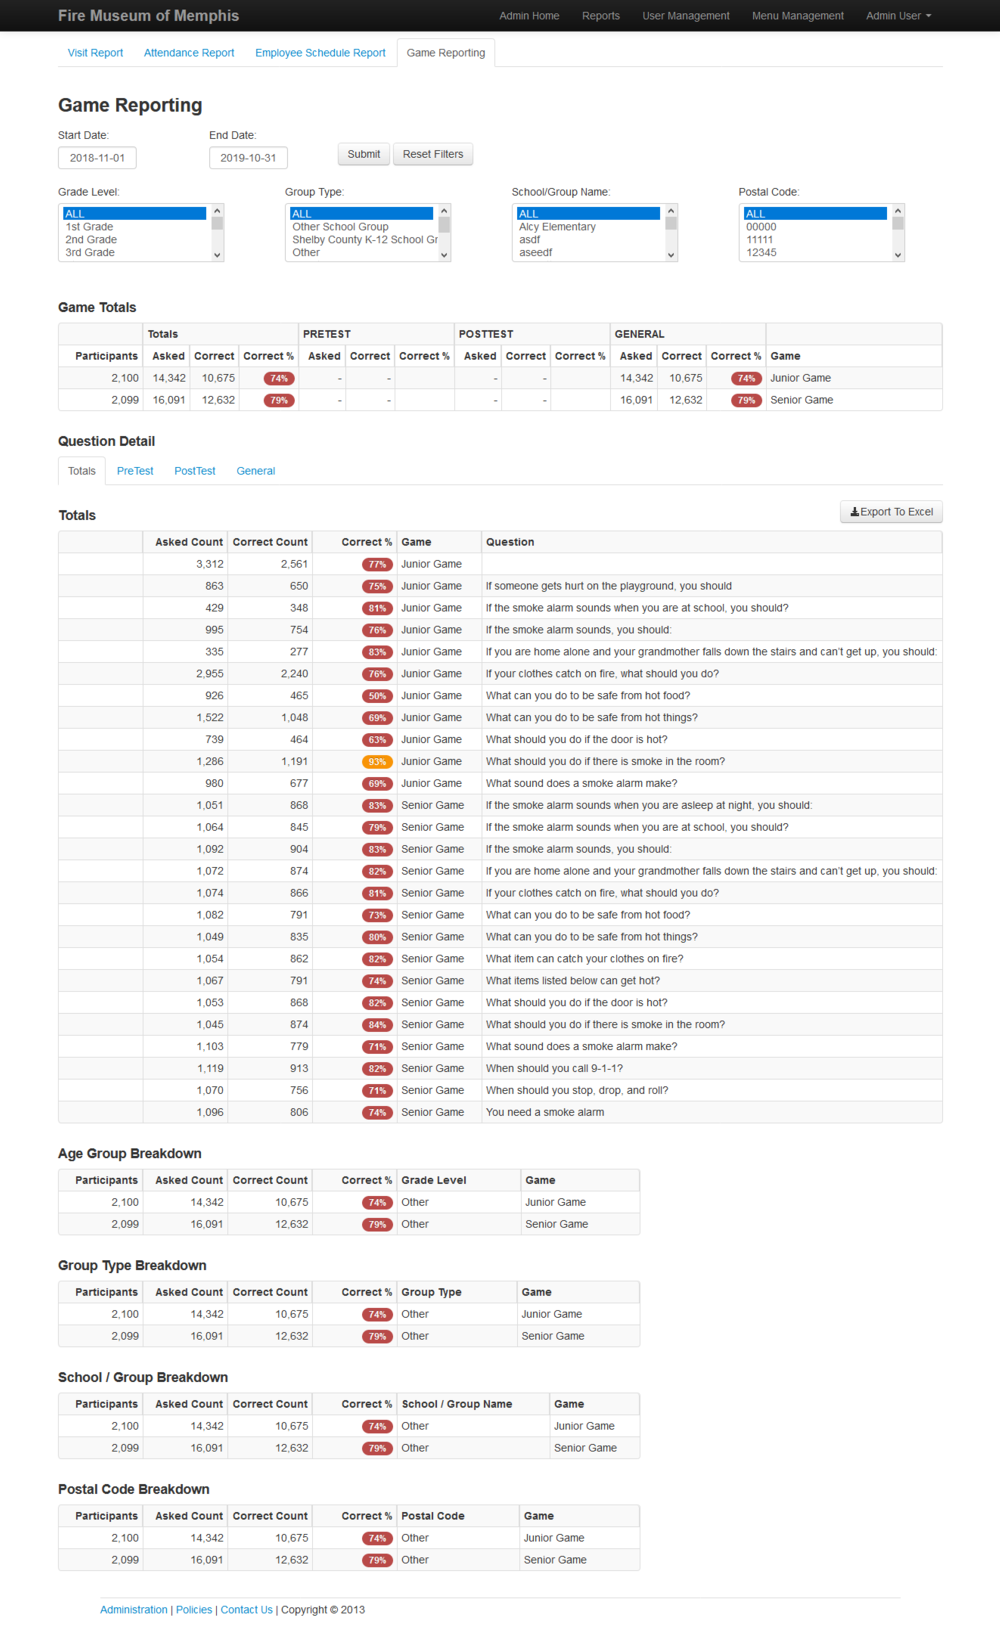
Task: Choose aseedf in the School/Group Name list
Action: click(x=588, y=253)
